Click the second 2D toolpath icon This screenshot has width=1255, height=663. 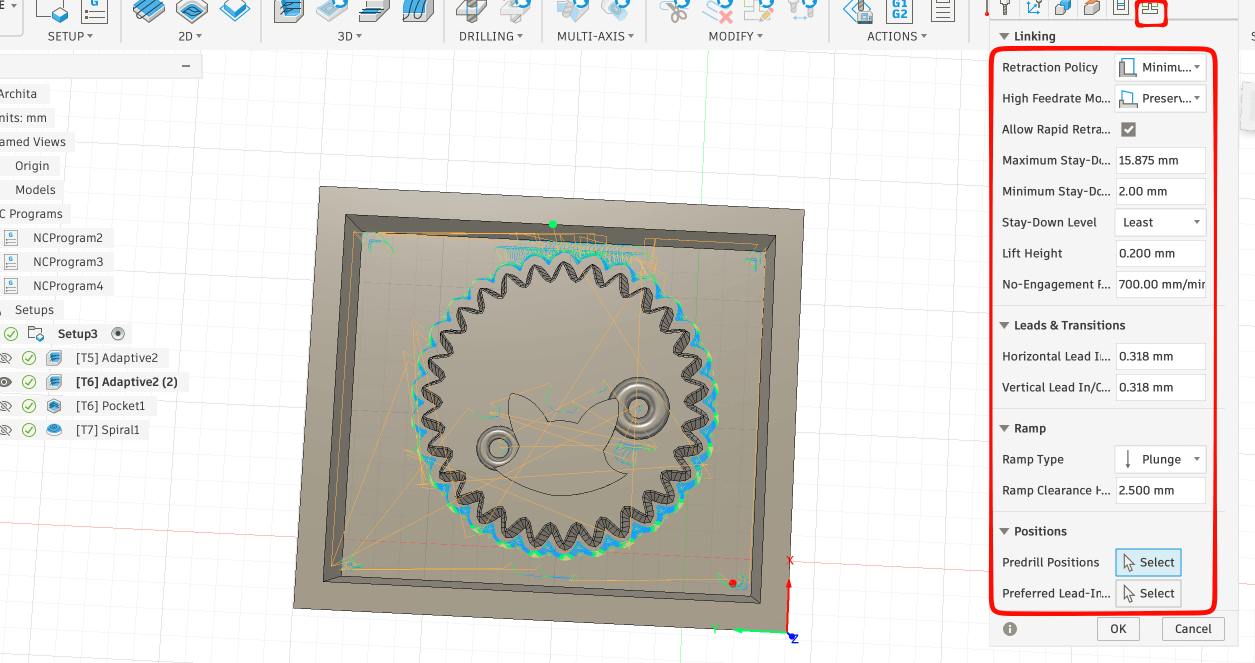[x=192, y=10]
